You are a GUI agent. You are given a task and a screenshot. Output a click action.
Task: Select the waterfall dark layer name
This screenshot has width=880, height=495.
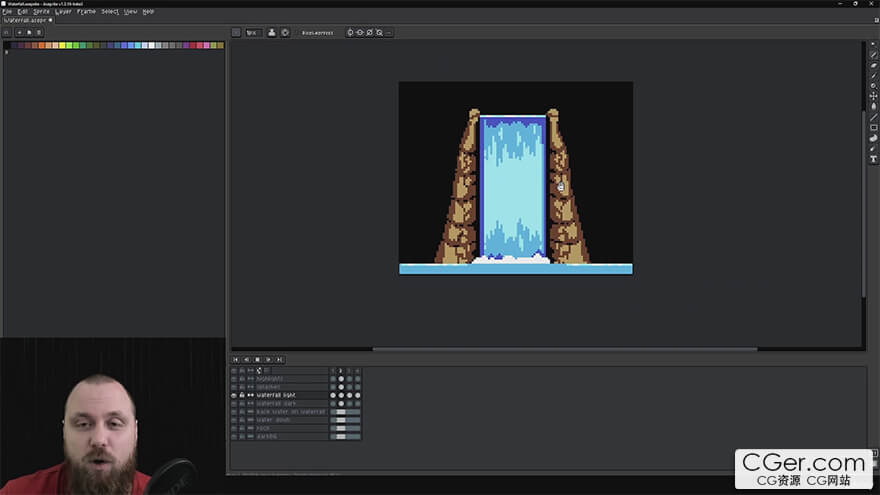coord(276,404)
